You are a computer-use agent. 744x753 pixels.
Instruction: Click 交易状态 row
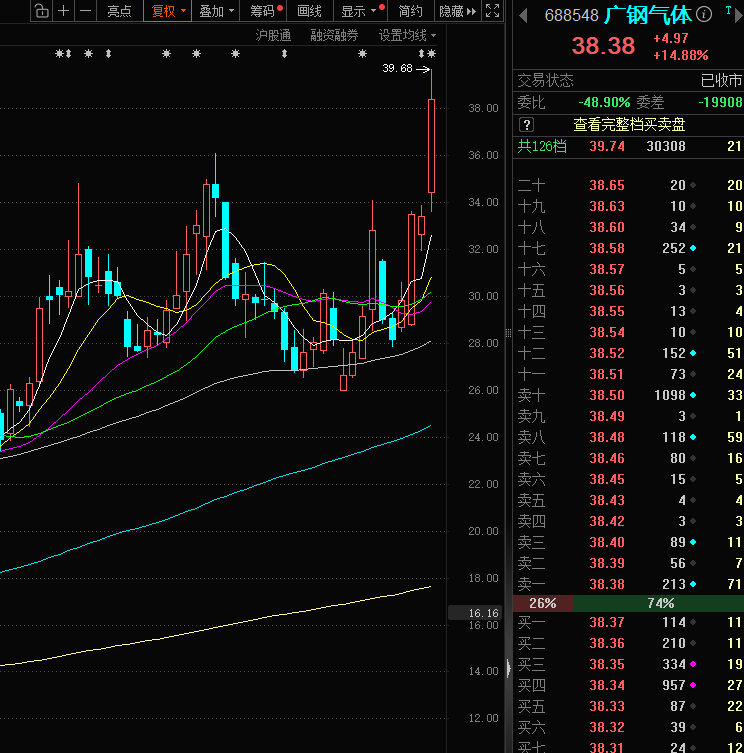point(629,81)
